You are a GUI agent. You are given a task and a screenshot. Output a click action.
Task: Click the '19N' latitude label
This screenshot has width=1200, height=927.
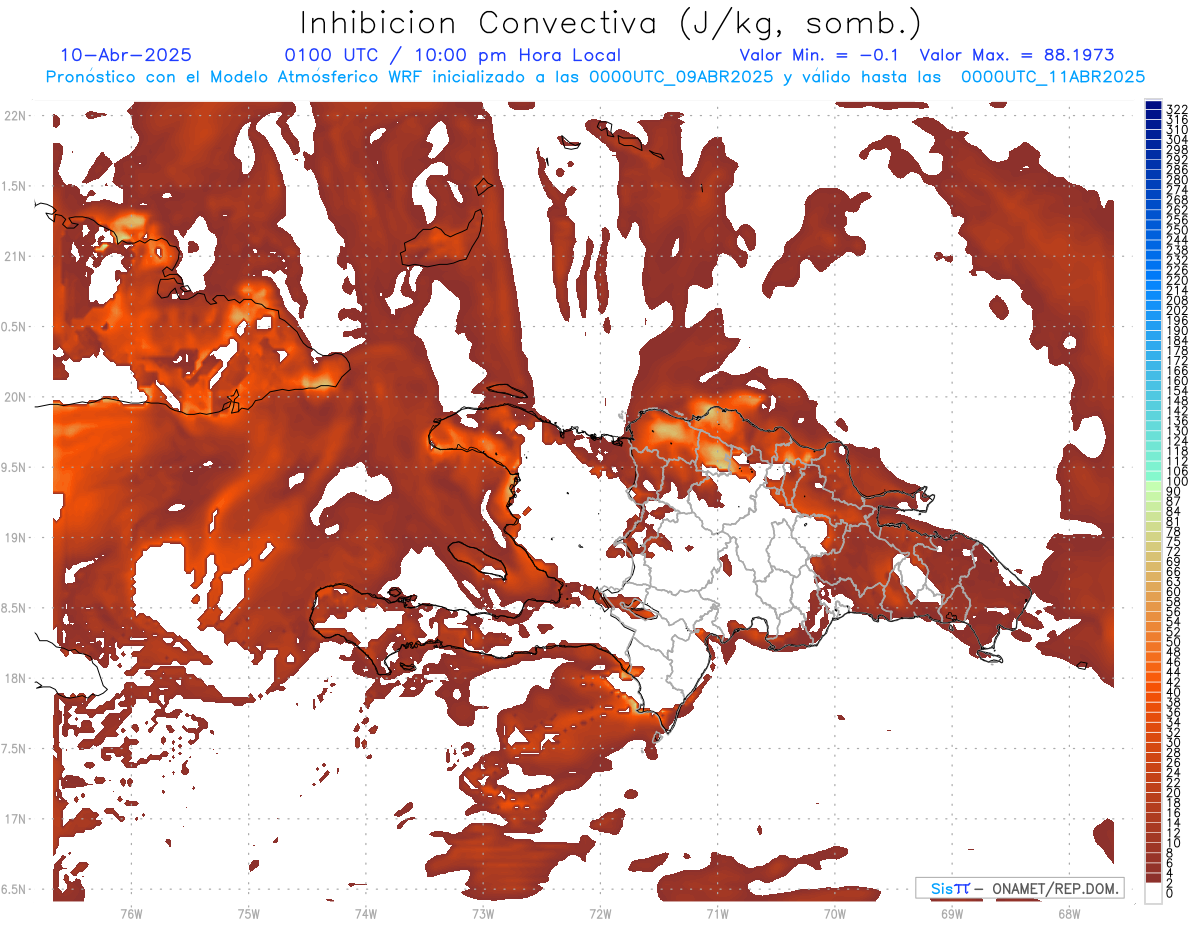coord(15,537)
